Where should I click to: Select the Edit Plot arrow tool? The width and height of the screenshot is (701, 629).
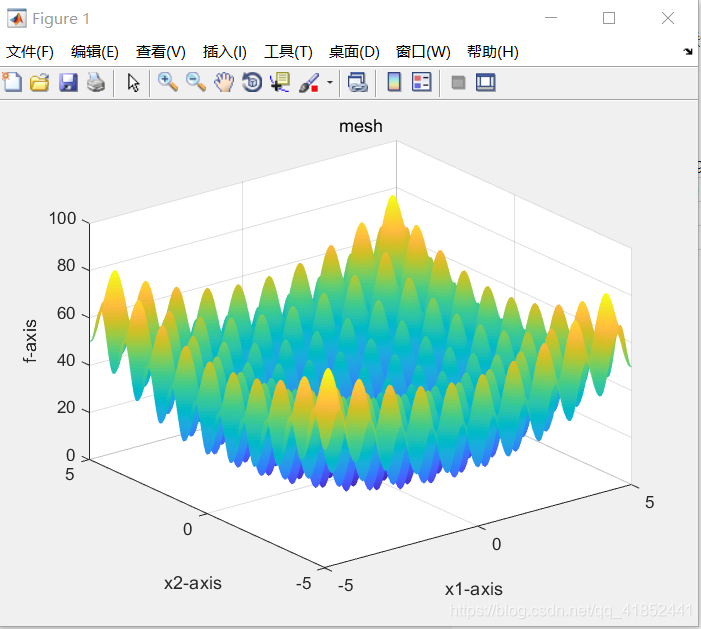click(133, 83)
